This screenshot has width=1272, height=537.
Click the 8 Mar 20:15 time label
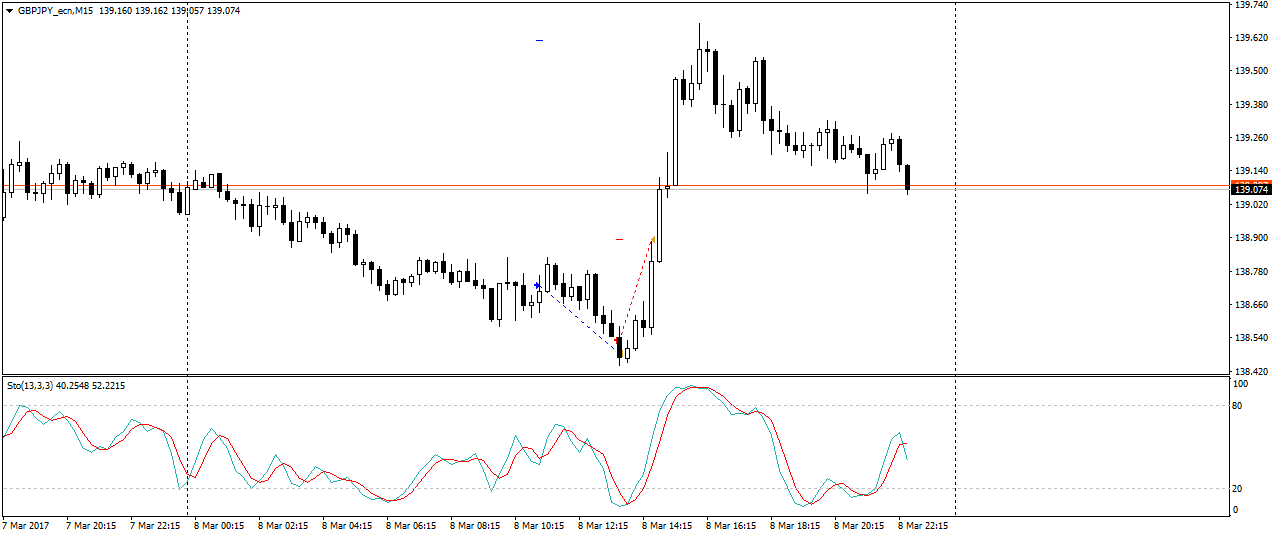click(859, 525)
